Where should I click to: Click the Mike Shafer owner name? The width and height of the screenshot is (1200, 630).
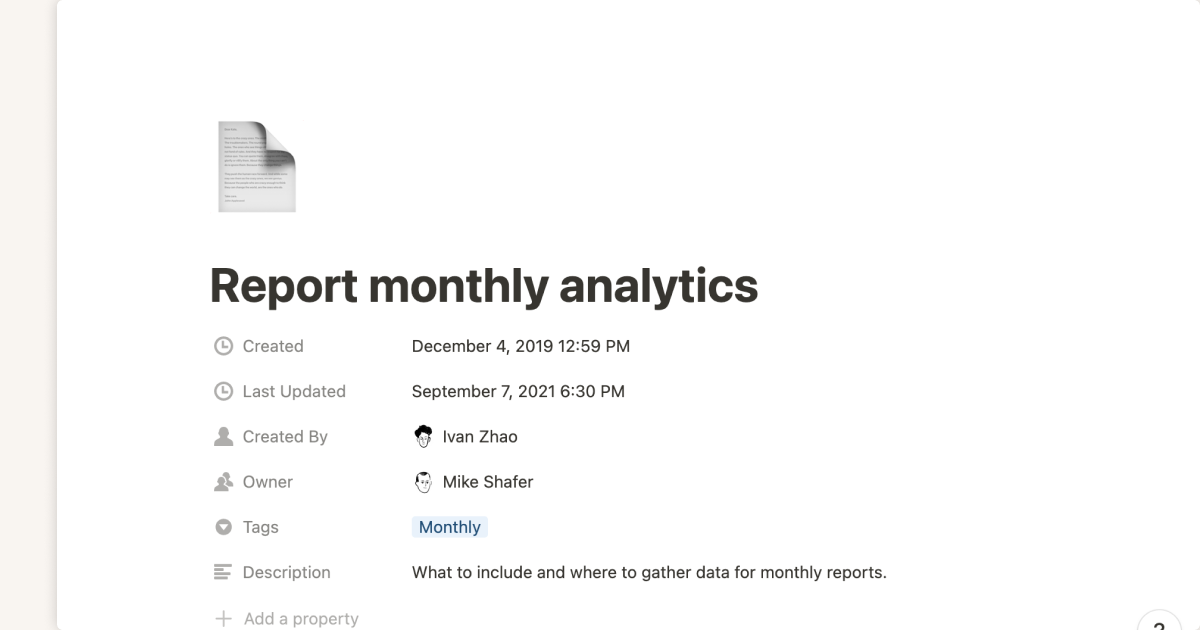coord(488,482)
